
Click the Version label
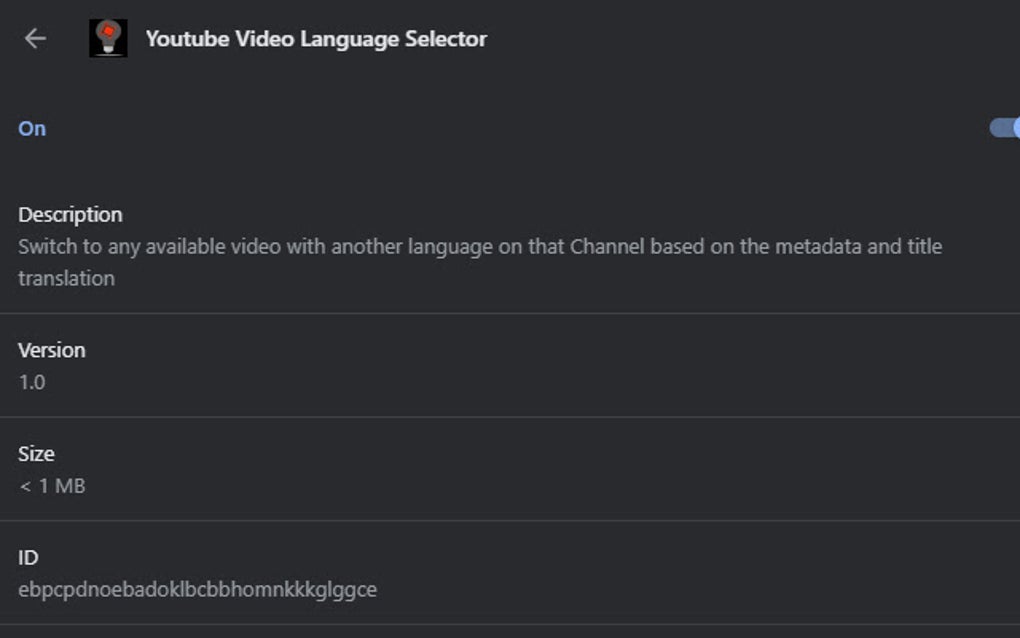53,350
